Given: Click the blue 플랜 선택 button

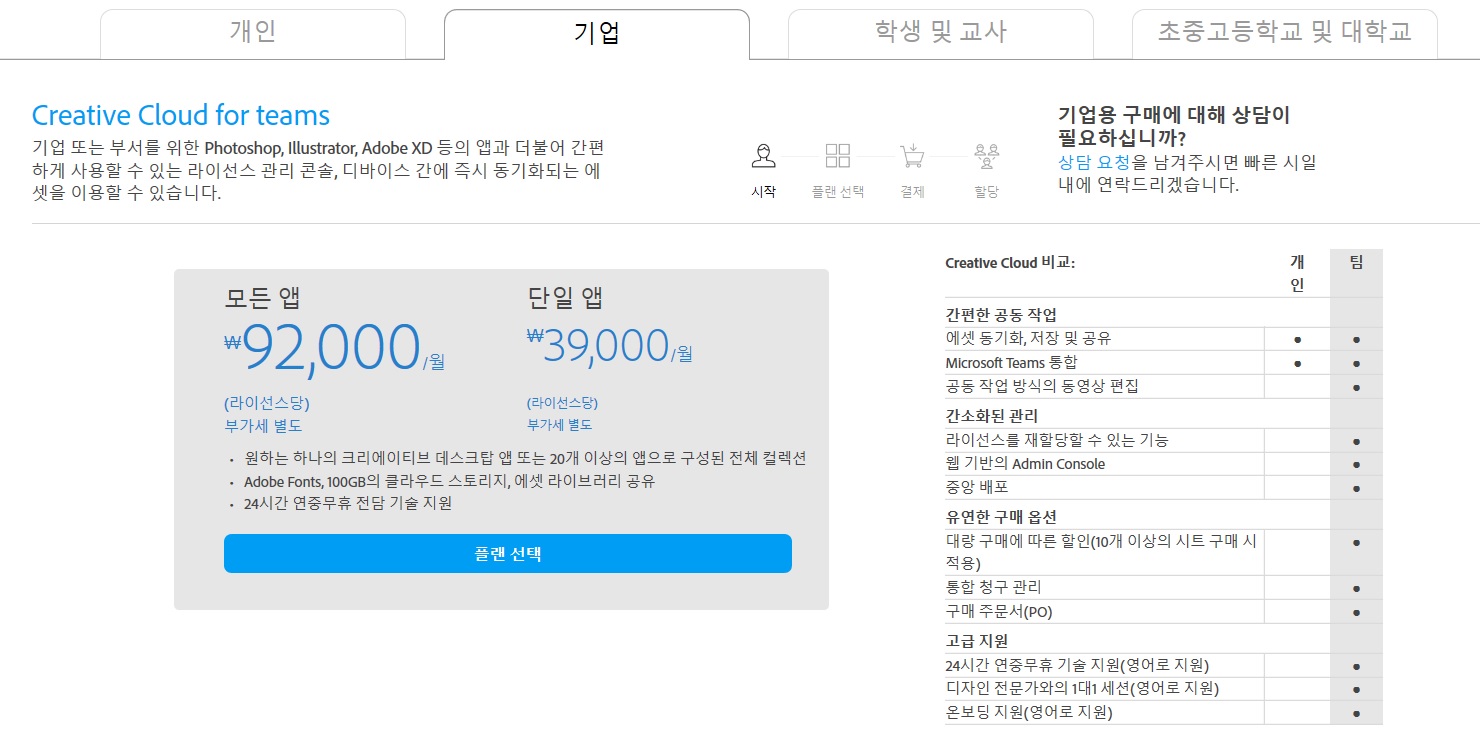Looking at the screenshot, I should click(x=508, y=554).
